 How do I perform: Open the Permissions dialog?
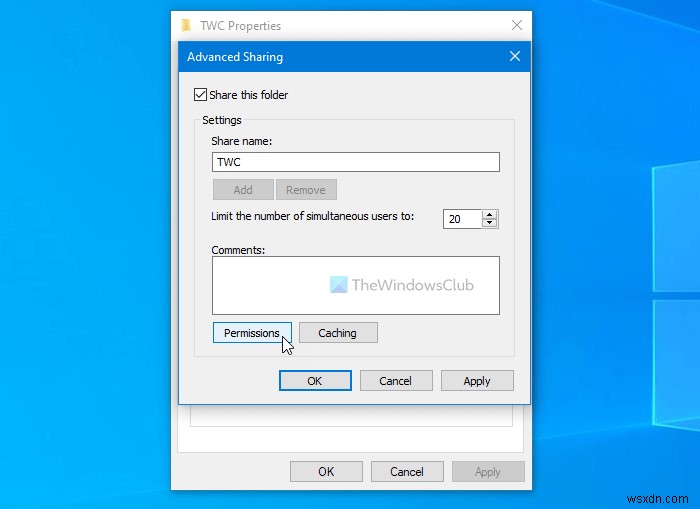tap(252, 333)
